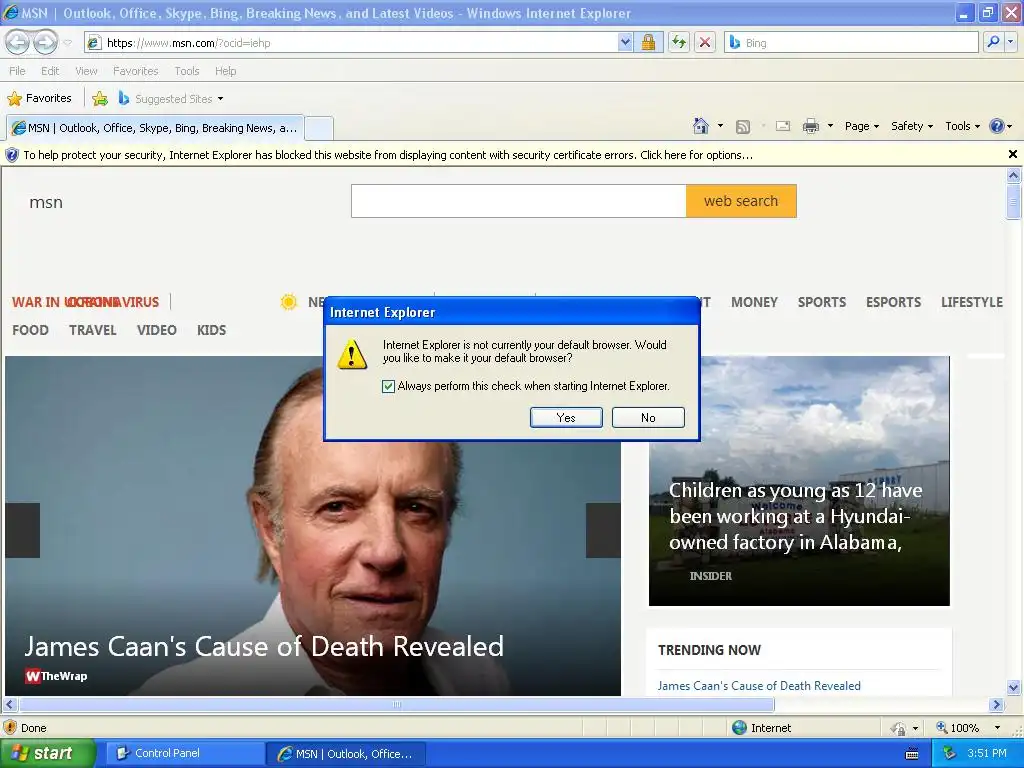
Task: Open the MONEY section link
Action: point(754,302)
